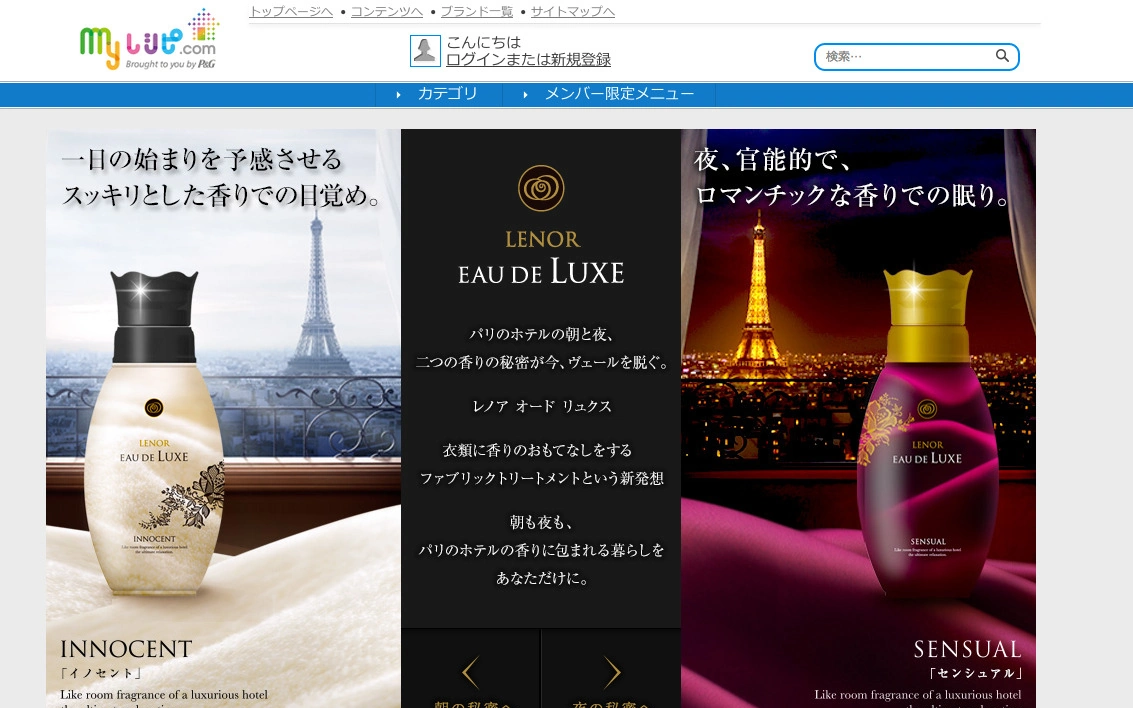The height and width of the screenshot is (708, 1133).
Task: Click the arrow beside メンバー限定メニュー
Action: (x=525, y=95)
